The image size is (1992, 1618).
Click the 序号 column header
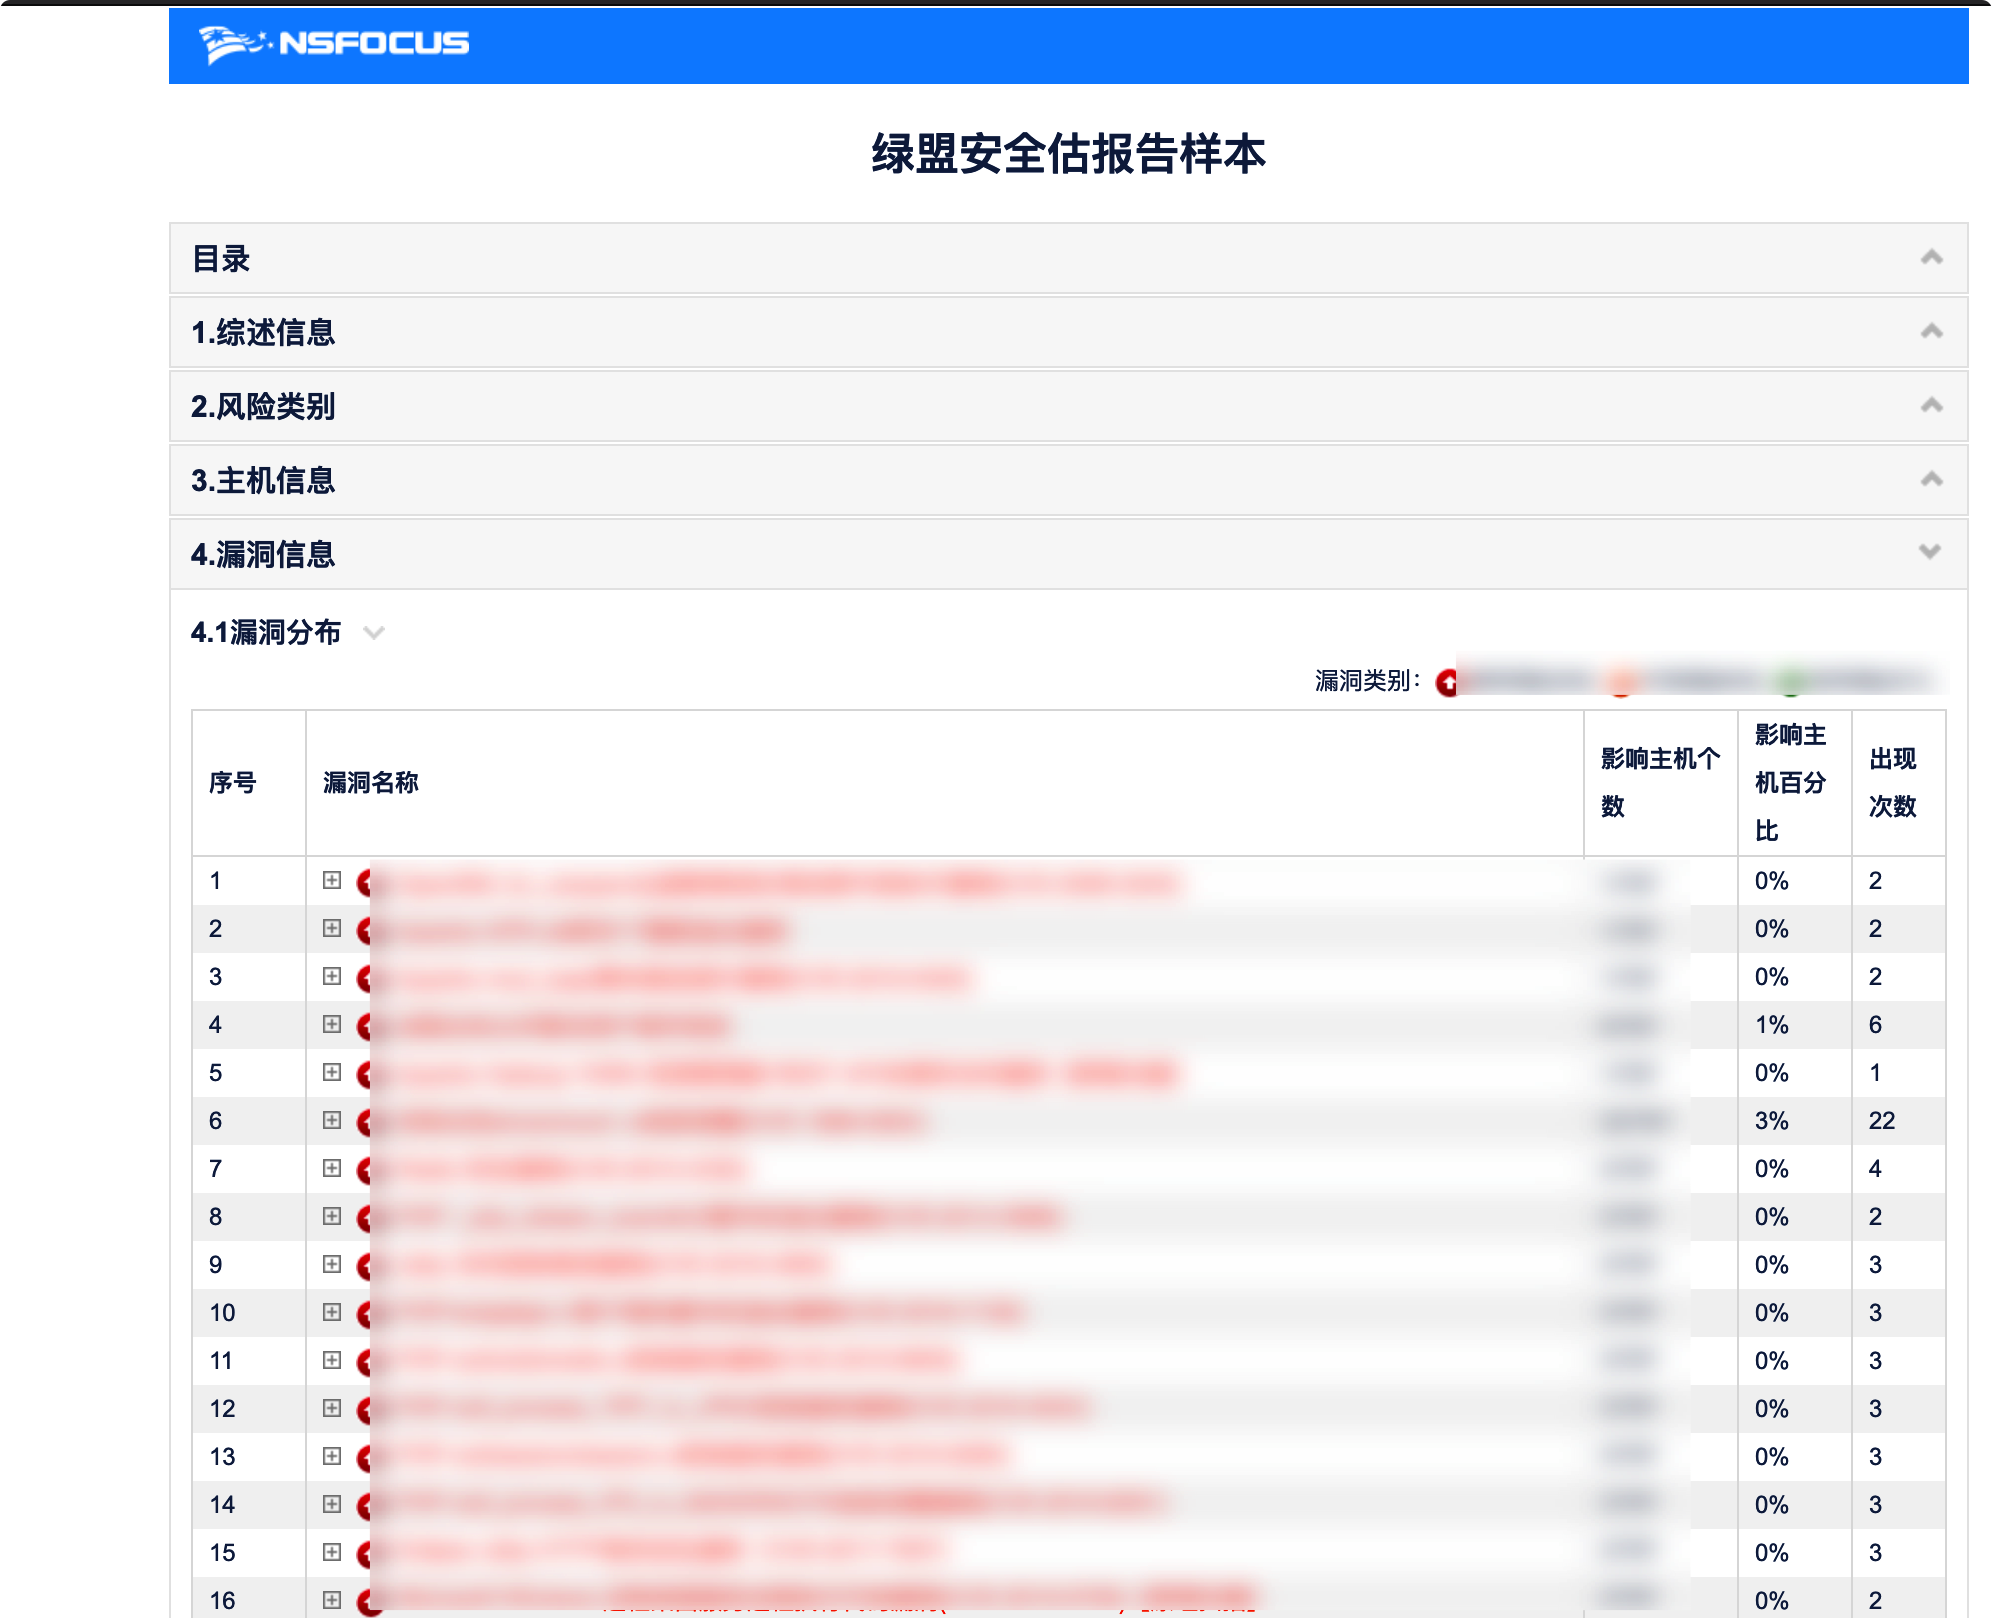pyautogui.click(x=232, y=782)
